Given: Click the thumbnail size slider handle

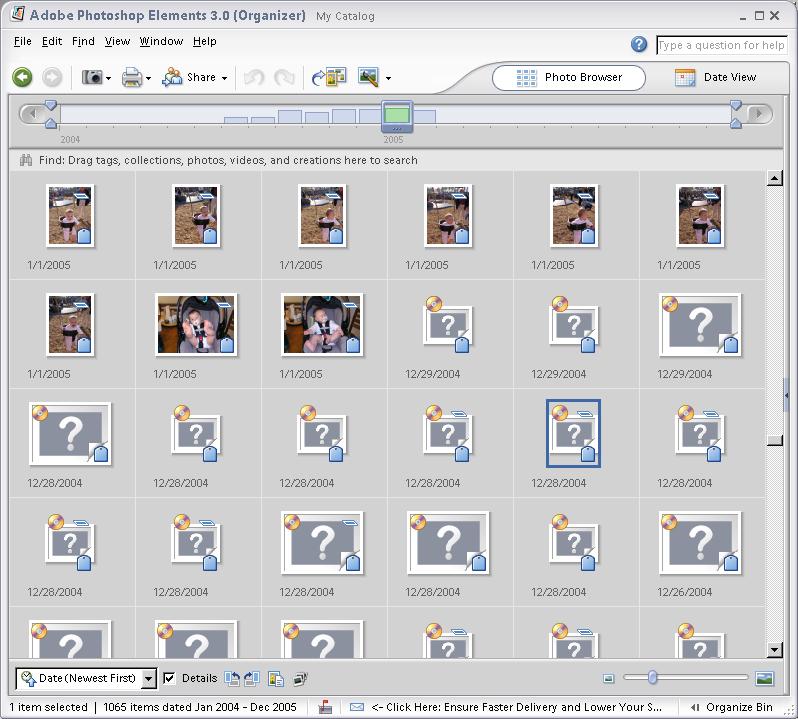Looking at the screenshot, I should pyautogui.click(x=652, y=678).
